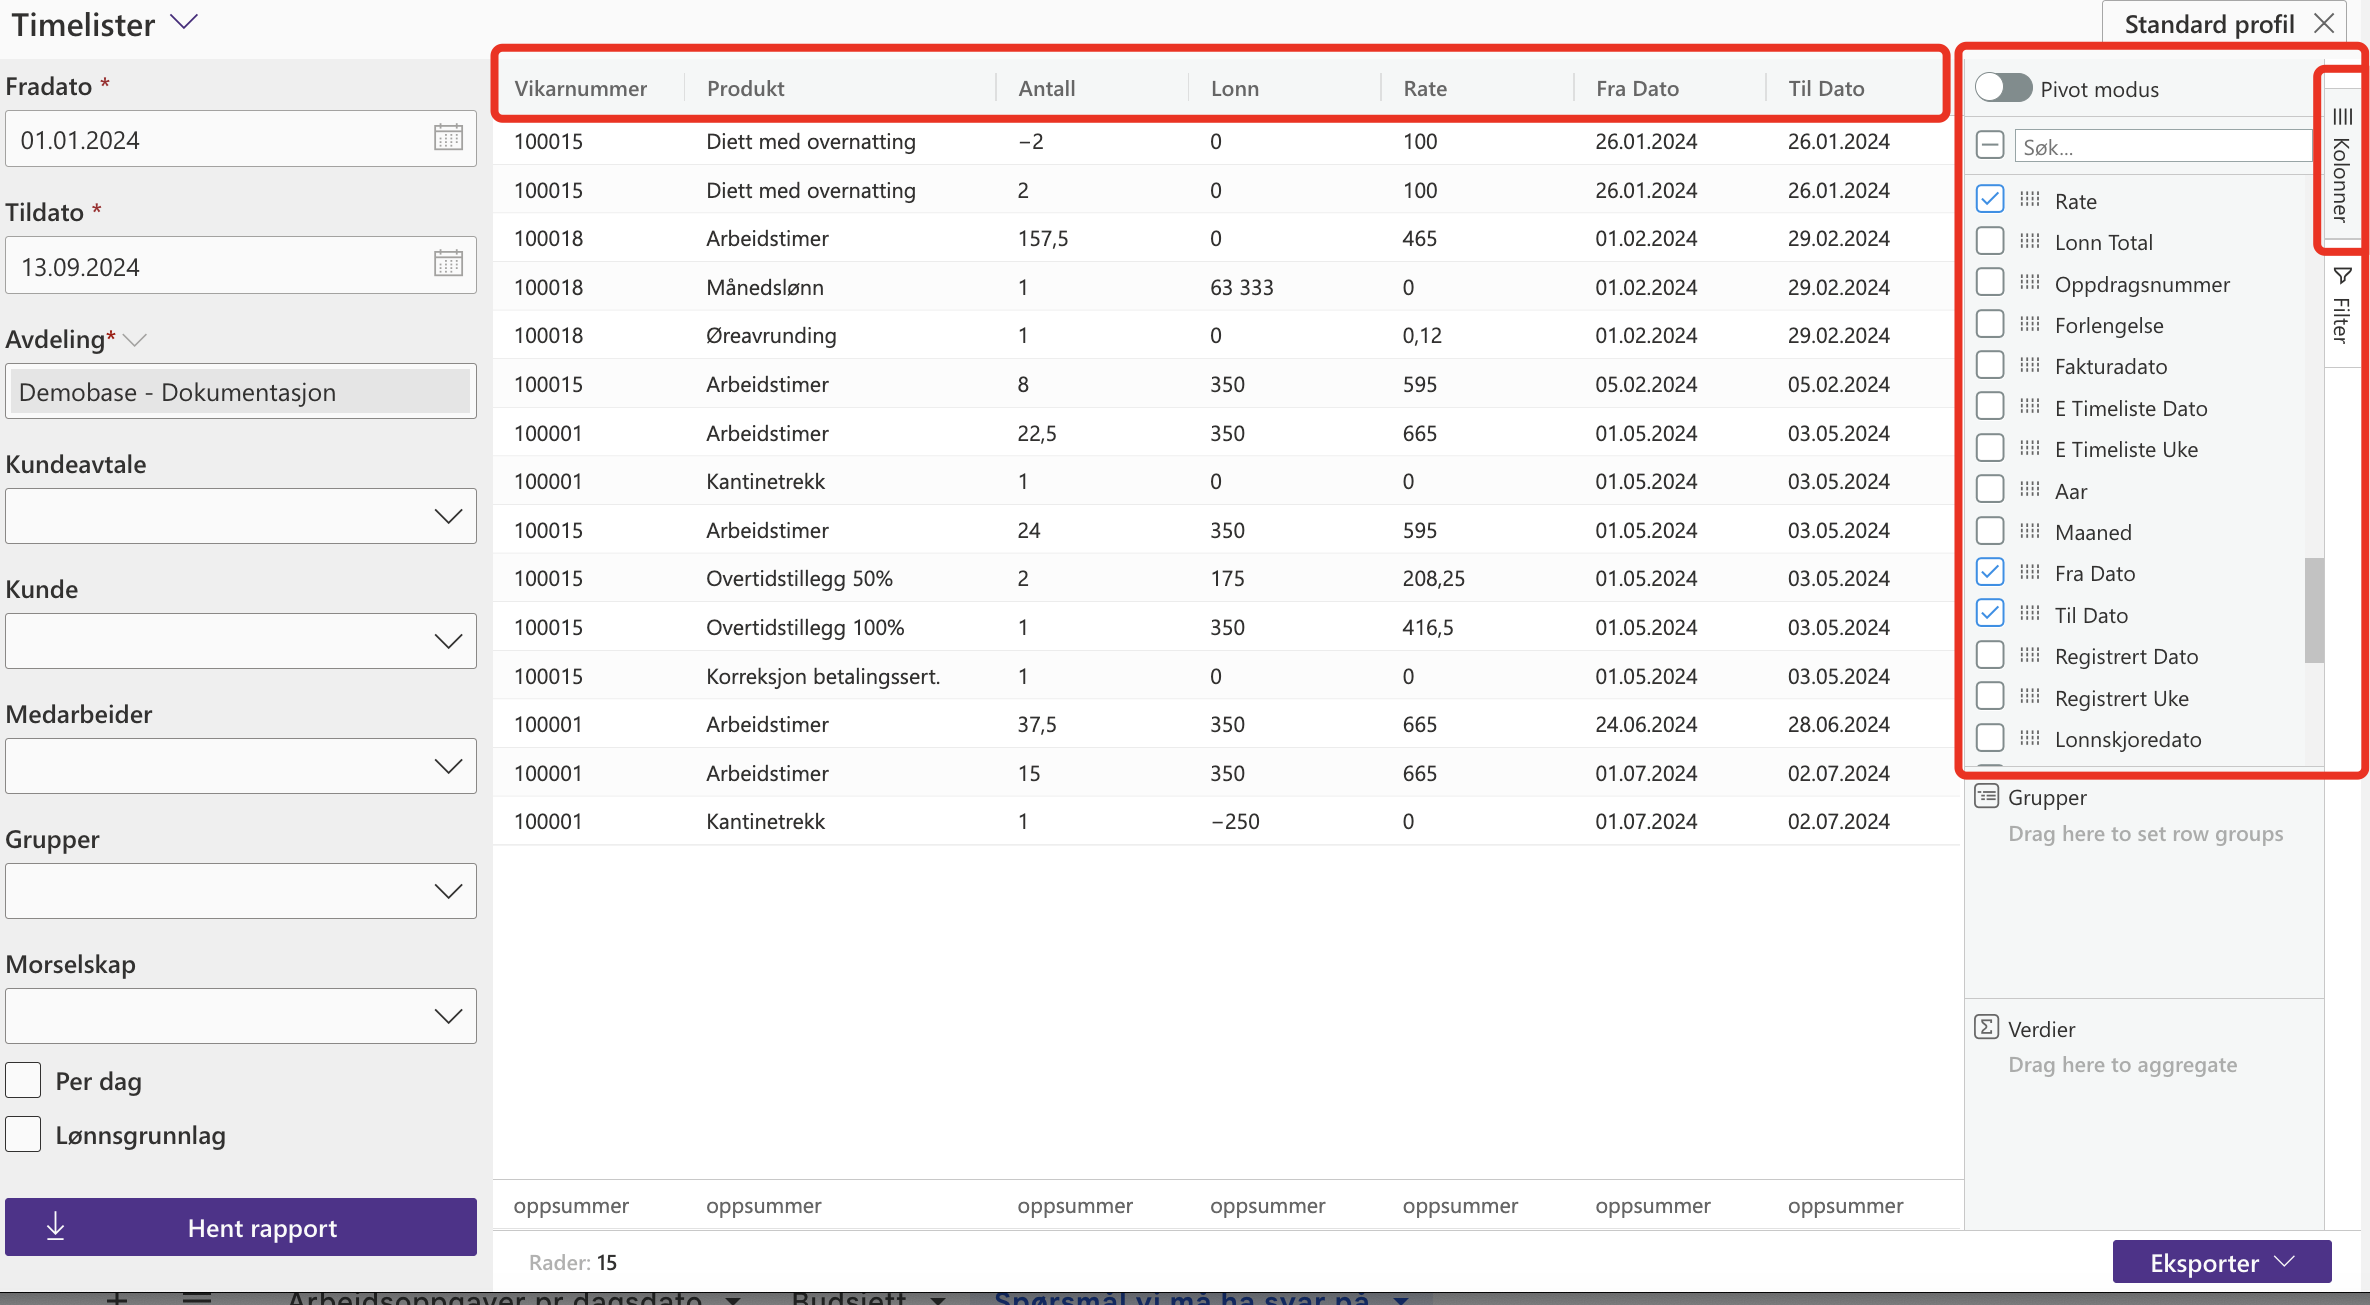This screenshot has width=2370, height=1305.
Task: Sort by the Til Dato column header
Action: point(1826,88)
